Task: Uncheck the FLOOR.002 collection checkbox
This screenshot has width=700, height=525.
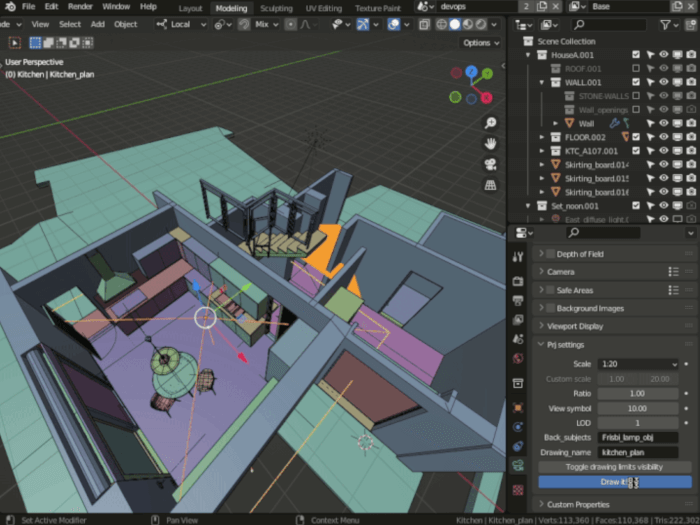Action: (636, 137)
